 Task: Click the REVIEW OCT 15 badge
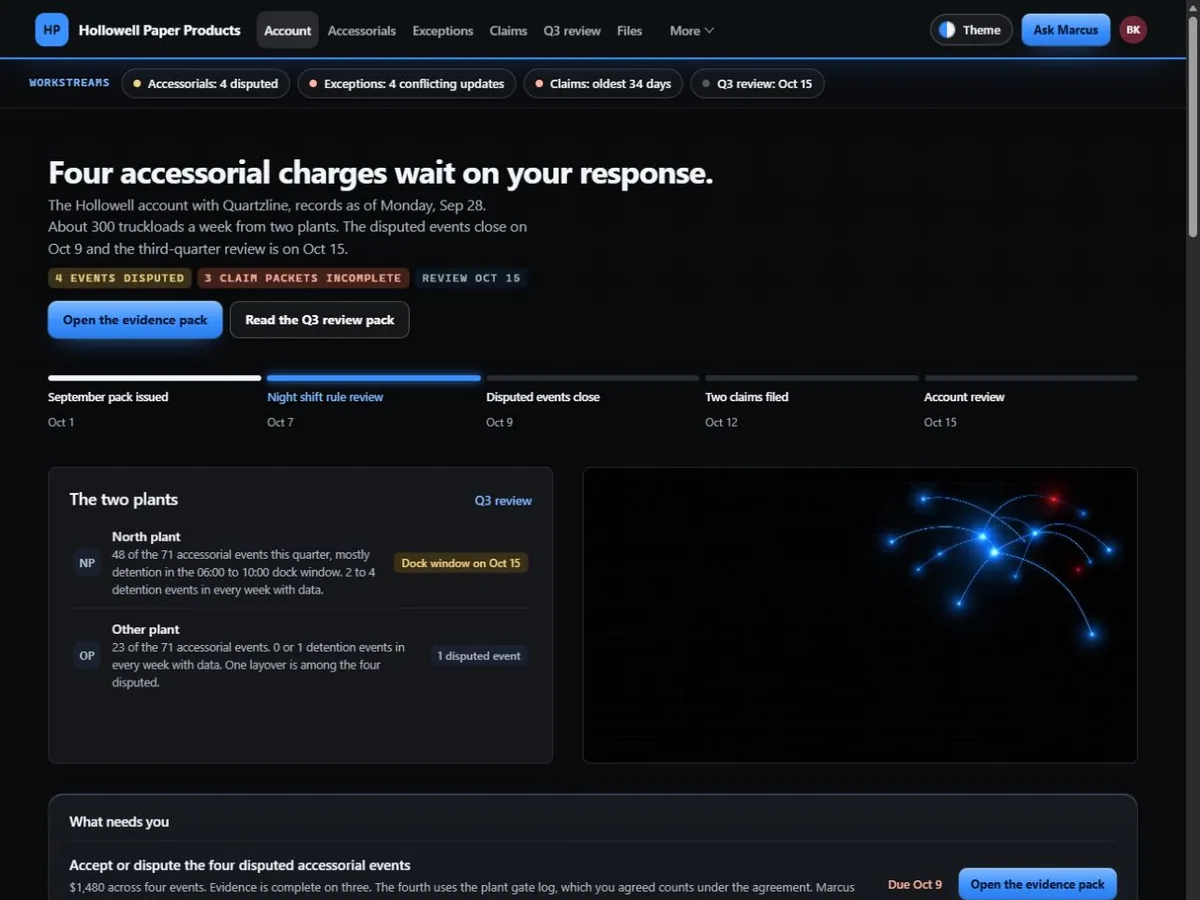[471, 278]
